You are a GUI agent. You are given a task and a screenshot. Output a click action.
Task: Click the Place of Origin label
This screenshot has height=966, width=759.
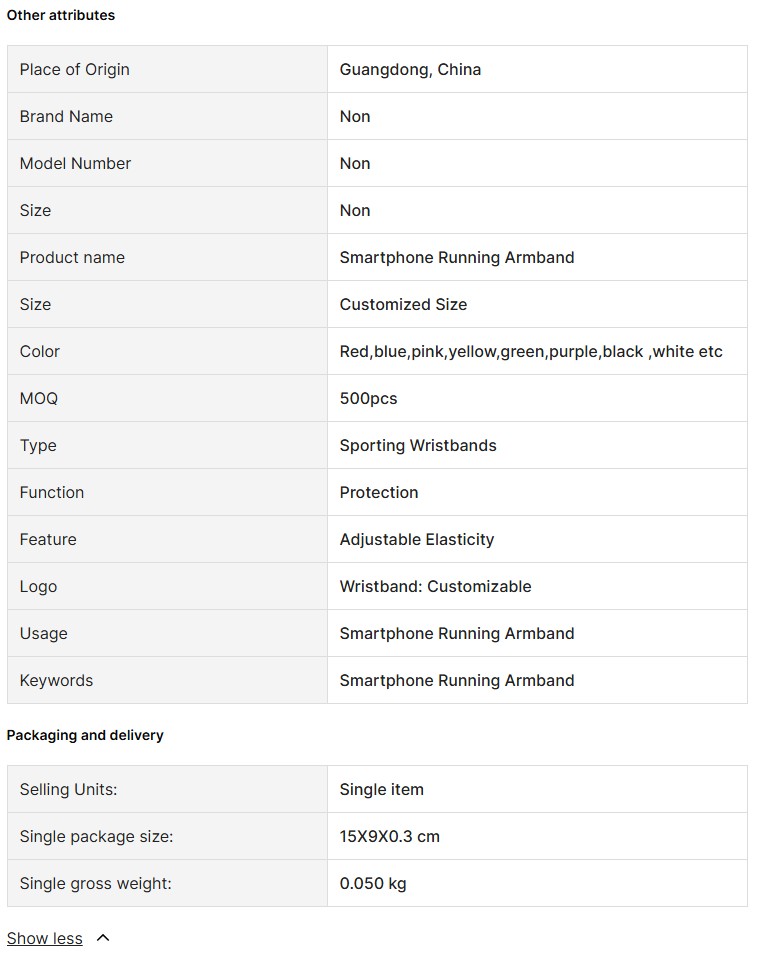[x=75, y=70]
